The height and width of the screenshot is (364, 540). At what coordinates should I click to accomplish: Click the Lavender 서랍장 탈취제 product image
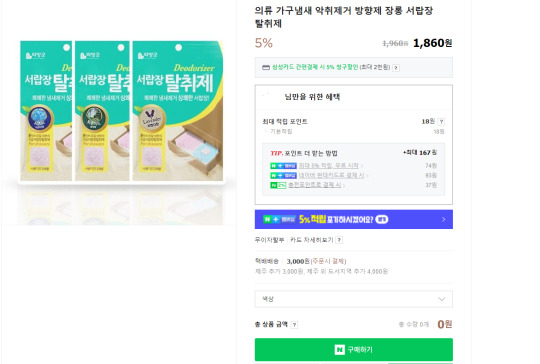point(178,111)
